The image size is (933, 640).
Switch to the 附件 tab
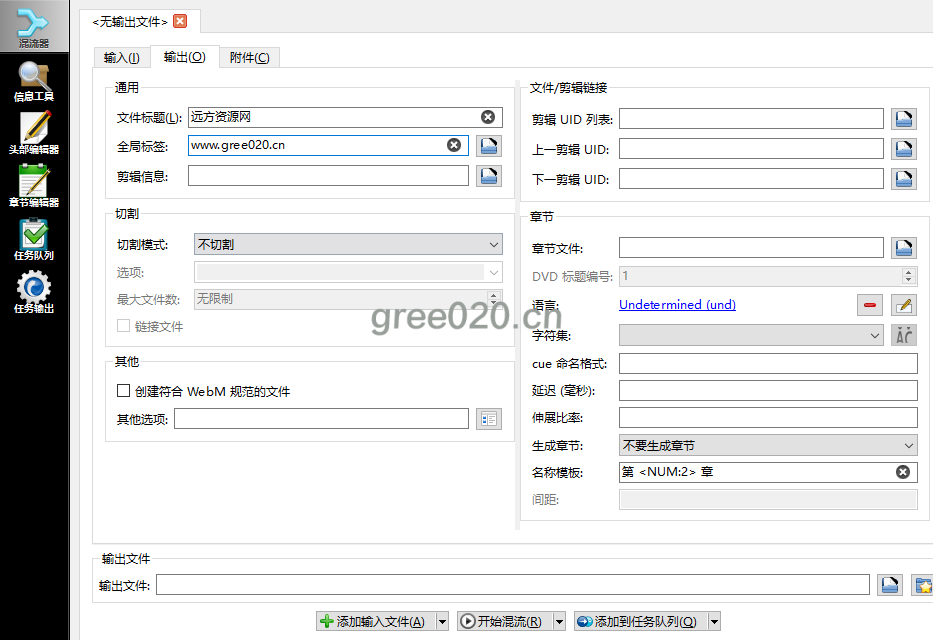[x=249, y=58]
